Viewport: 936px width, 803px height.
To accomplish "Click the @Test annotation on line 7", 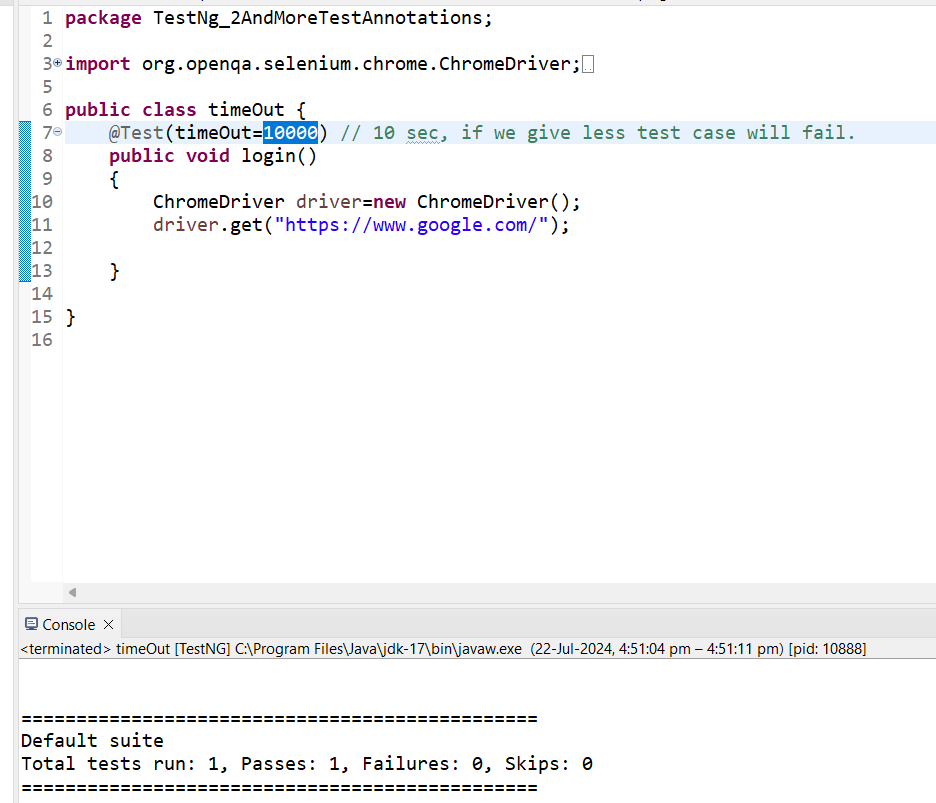I will [136, 133].
